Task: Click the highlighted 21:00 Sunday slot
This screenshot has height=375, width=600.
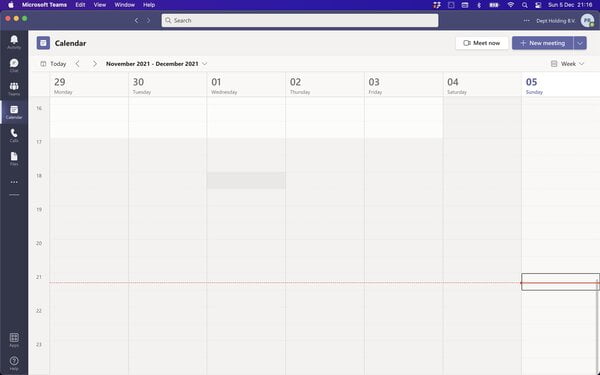Action: click(x=560, y=282)
